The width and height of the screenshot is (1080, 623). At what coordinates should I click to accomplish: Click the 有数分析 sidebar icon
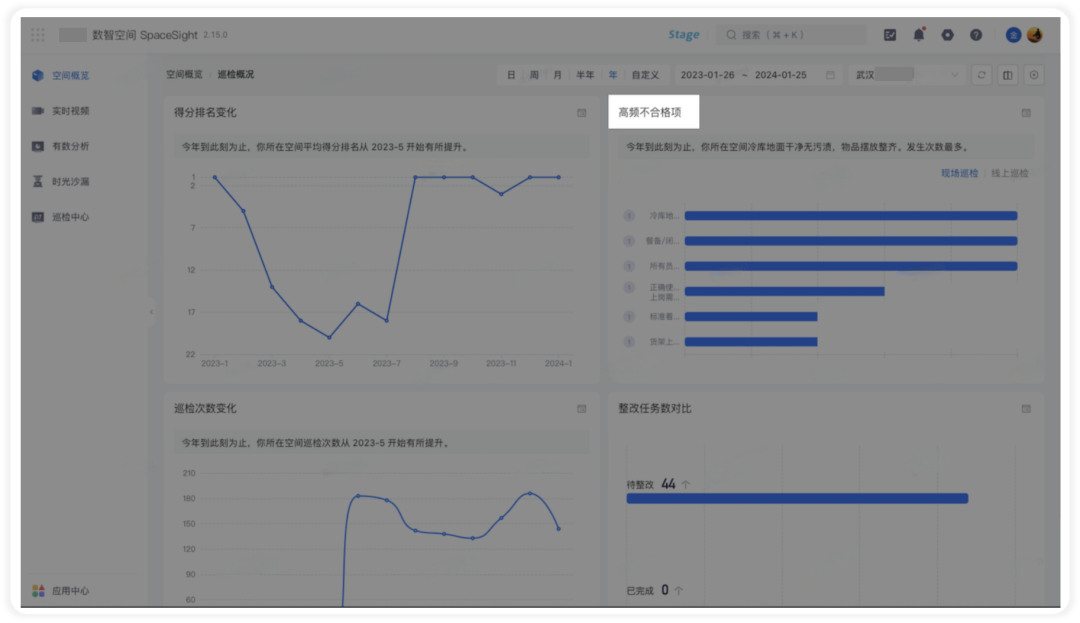tap(38, 146)
